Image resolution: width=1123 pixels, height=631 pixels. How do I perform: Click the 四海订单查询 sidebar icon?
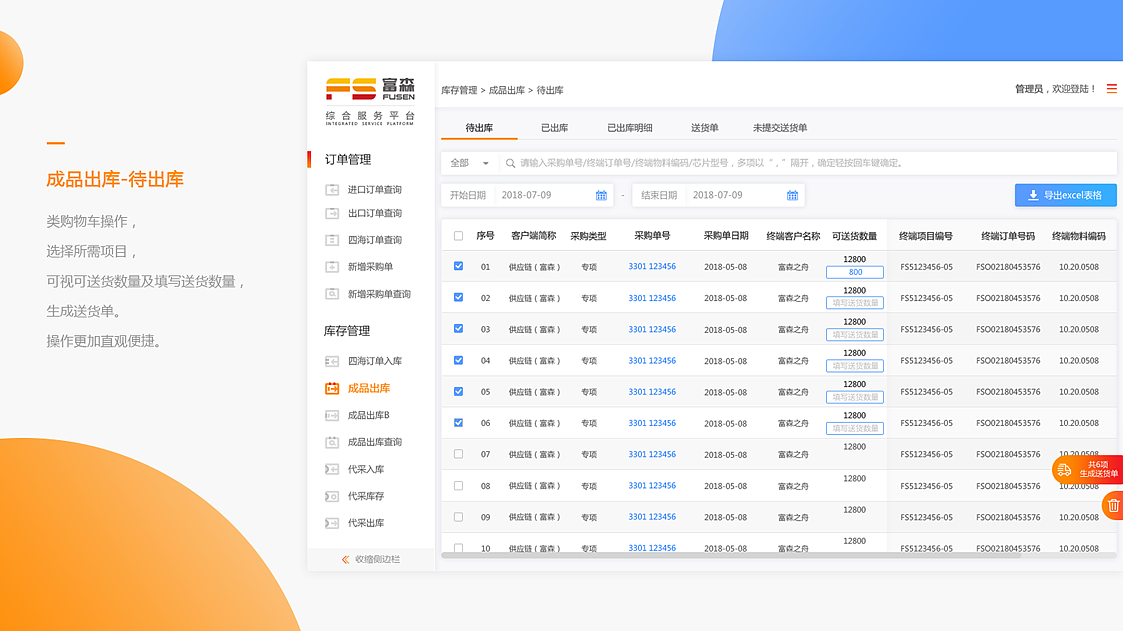pos(332,240)
